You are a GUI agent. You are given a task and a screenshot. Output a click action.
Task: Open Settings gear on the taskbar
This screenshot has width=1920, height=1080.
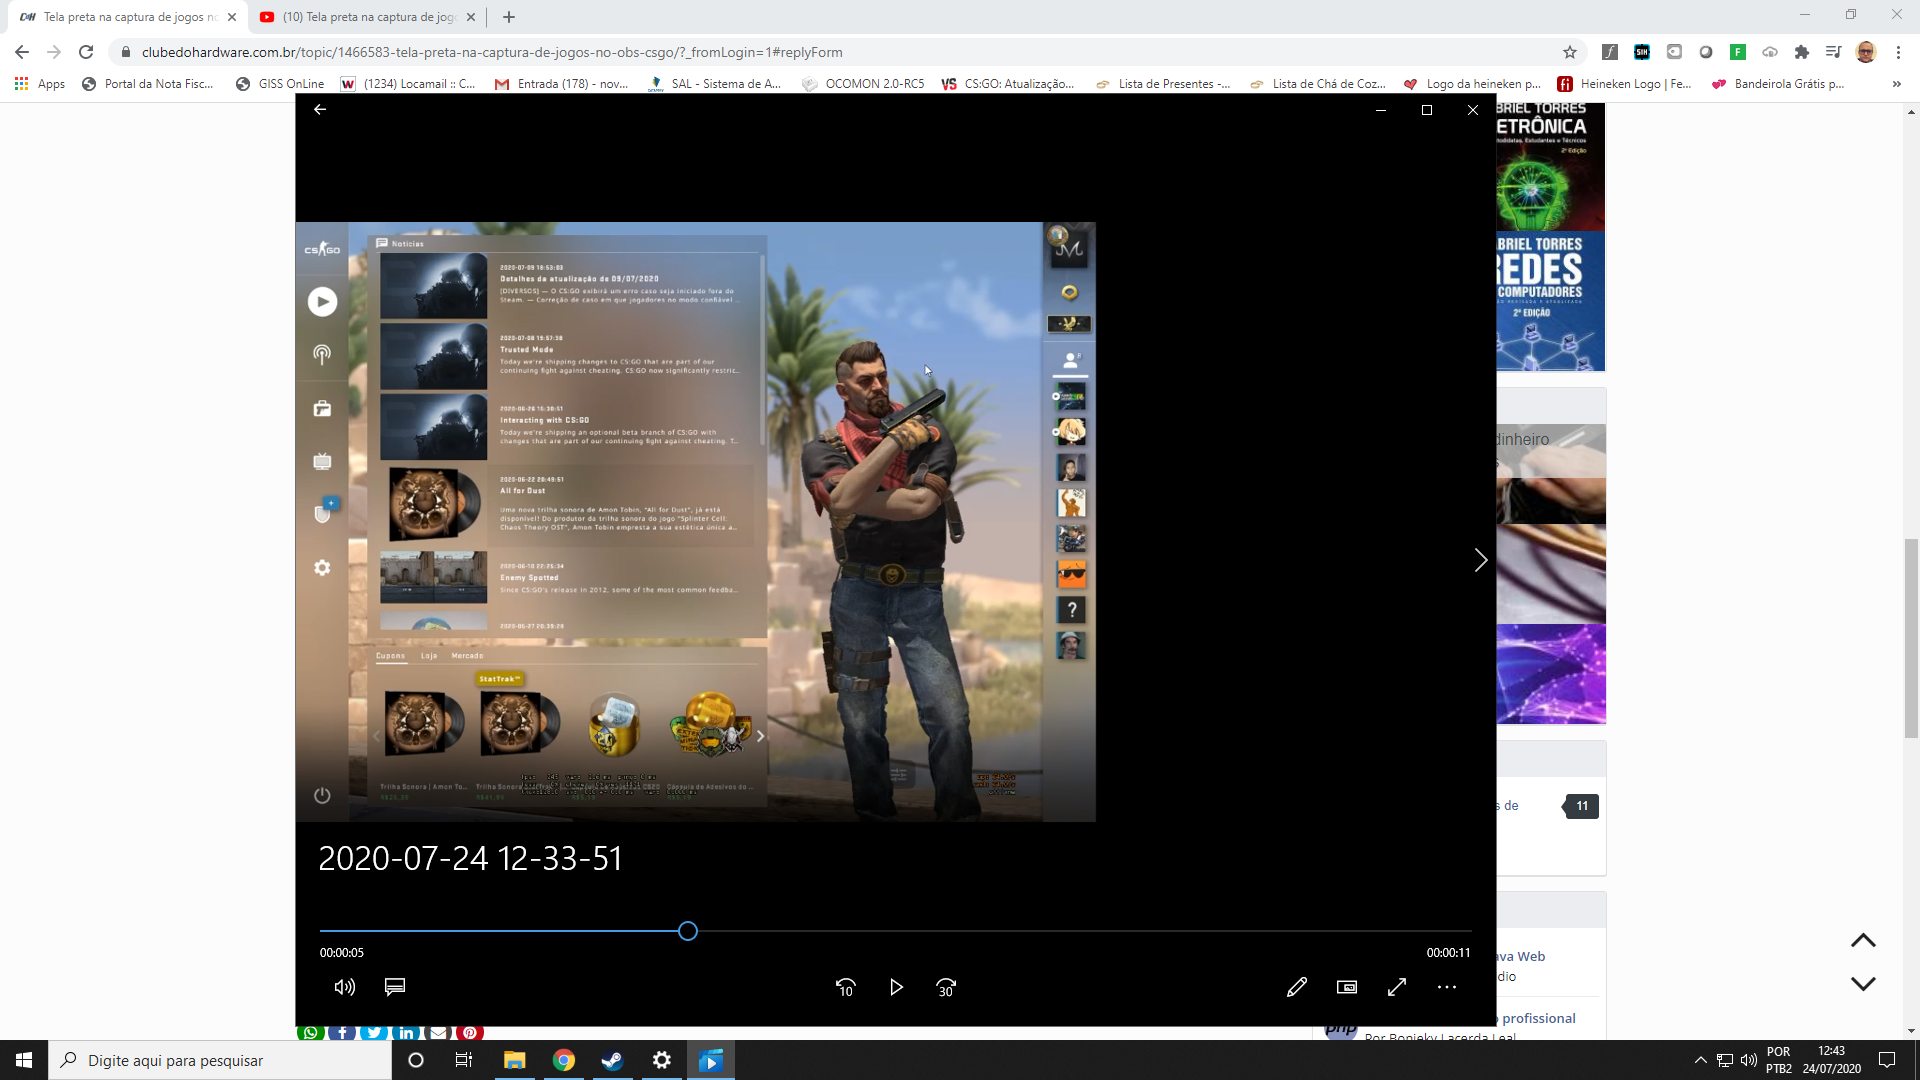[662, 1060]
